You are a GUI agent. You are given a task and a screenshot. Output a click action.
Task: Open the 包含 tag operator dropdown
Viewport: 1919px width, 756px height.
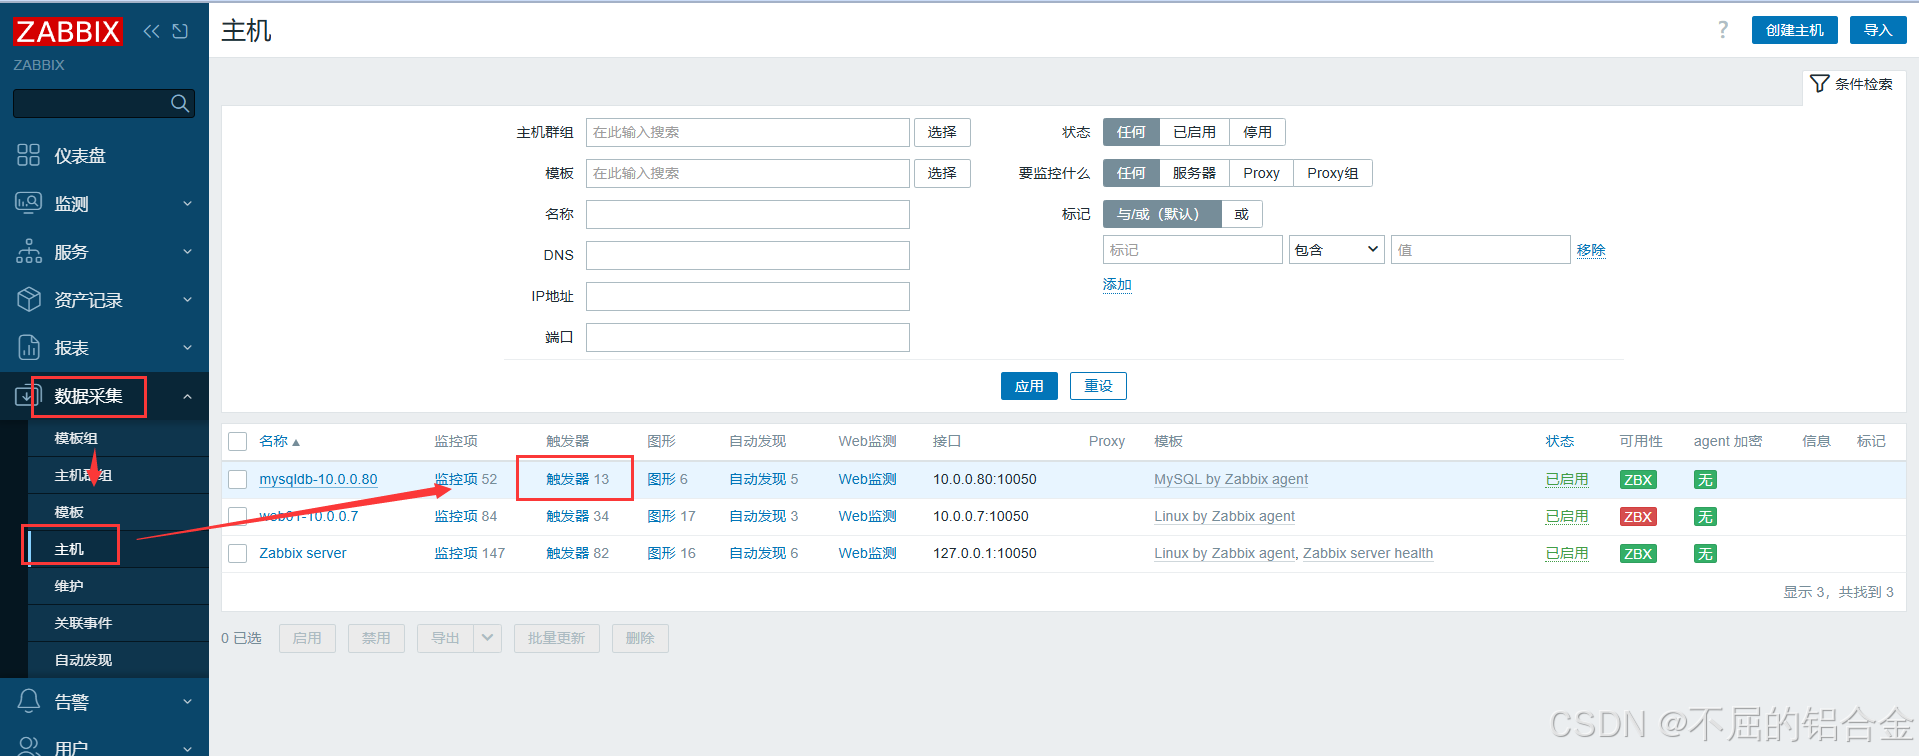(x=1336, y=250)
